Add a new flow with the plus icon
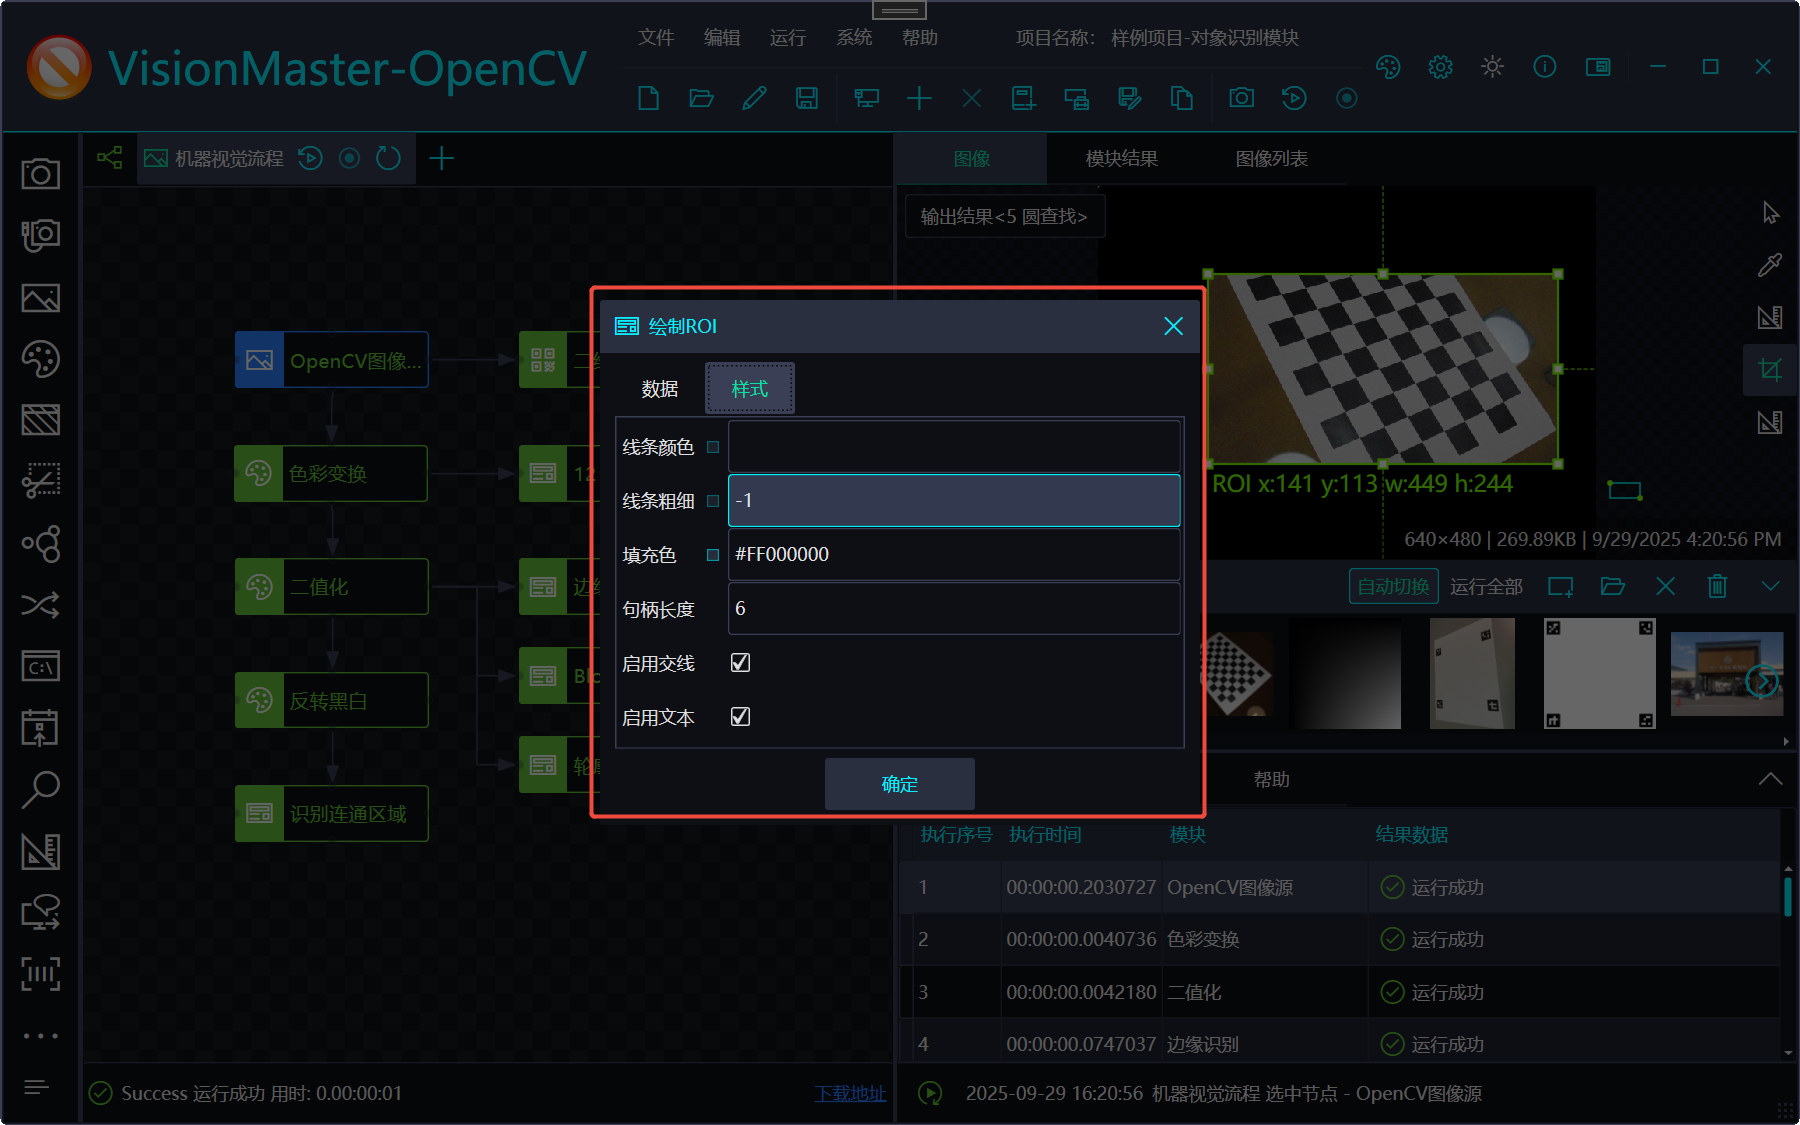 point(441,158)
